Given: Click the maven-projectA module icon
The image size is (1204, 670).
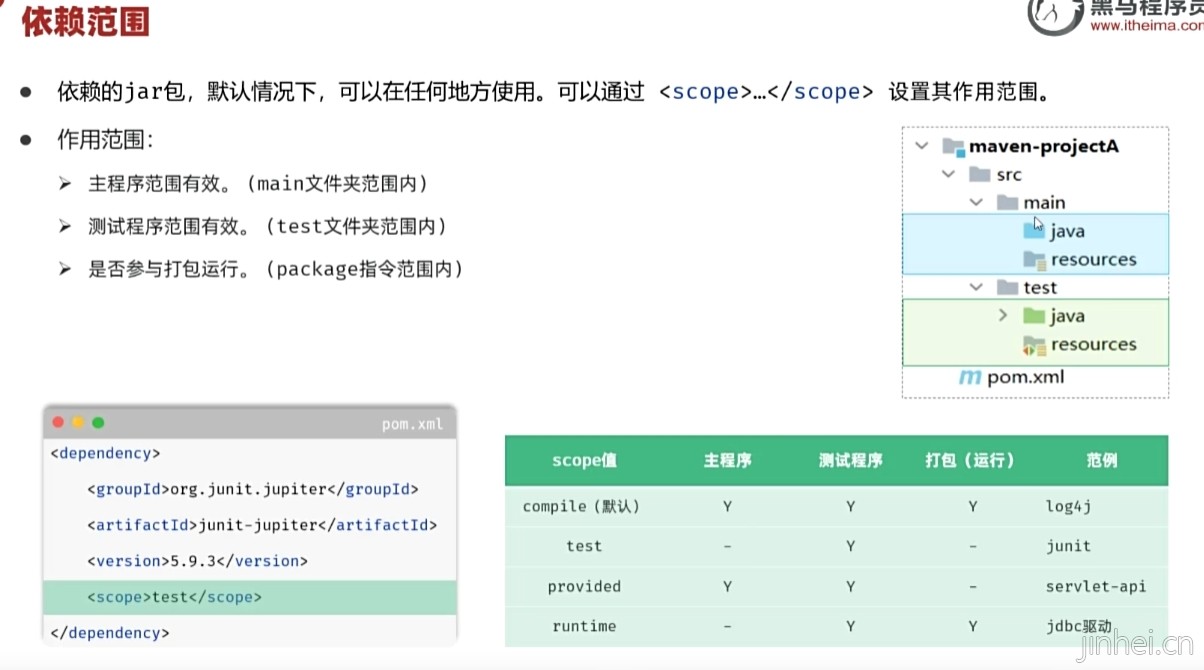Looking at the screenshot, I should pyautogui.click(x=953, y=146).
